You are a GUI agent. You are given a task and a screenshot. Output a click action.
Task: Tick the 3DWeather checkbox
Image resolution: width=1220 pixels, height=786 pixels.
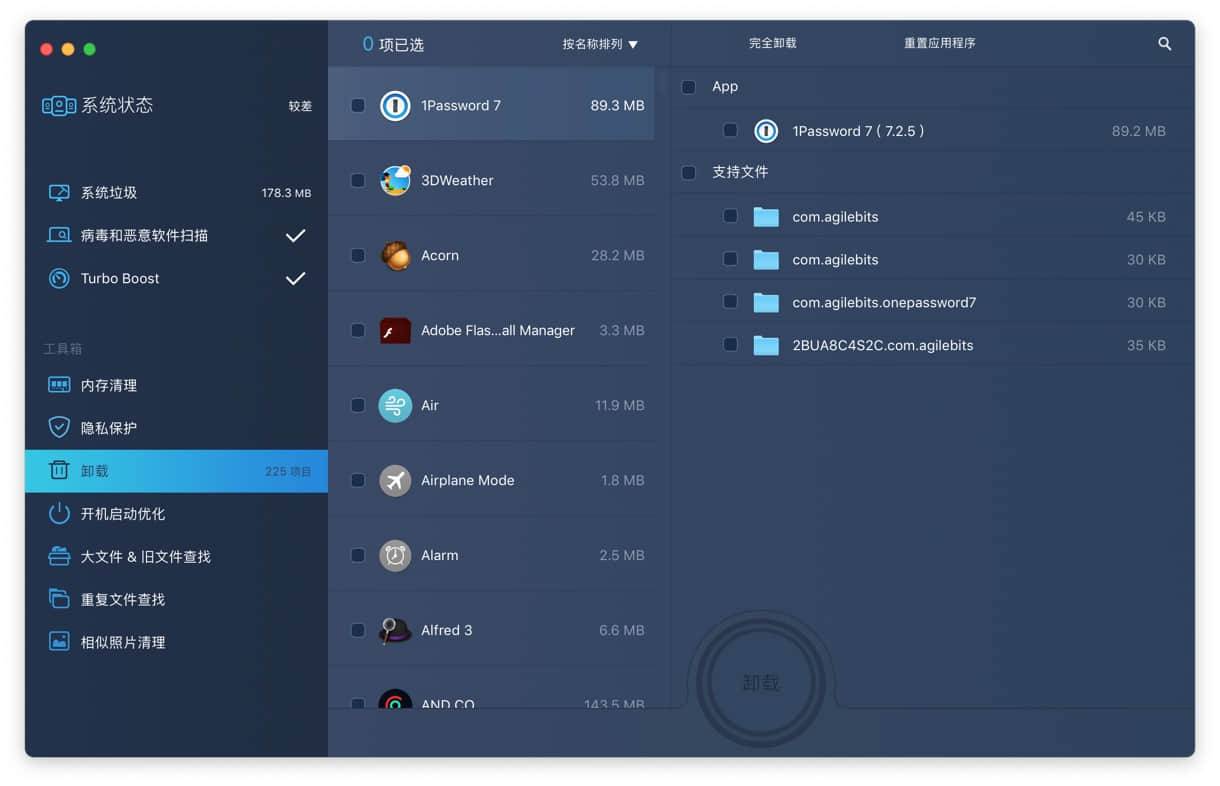(357, 180)
